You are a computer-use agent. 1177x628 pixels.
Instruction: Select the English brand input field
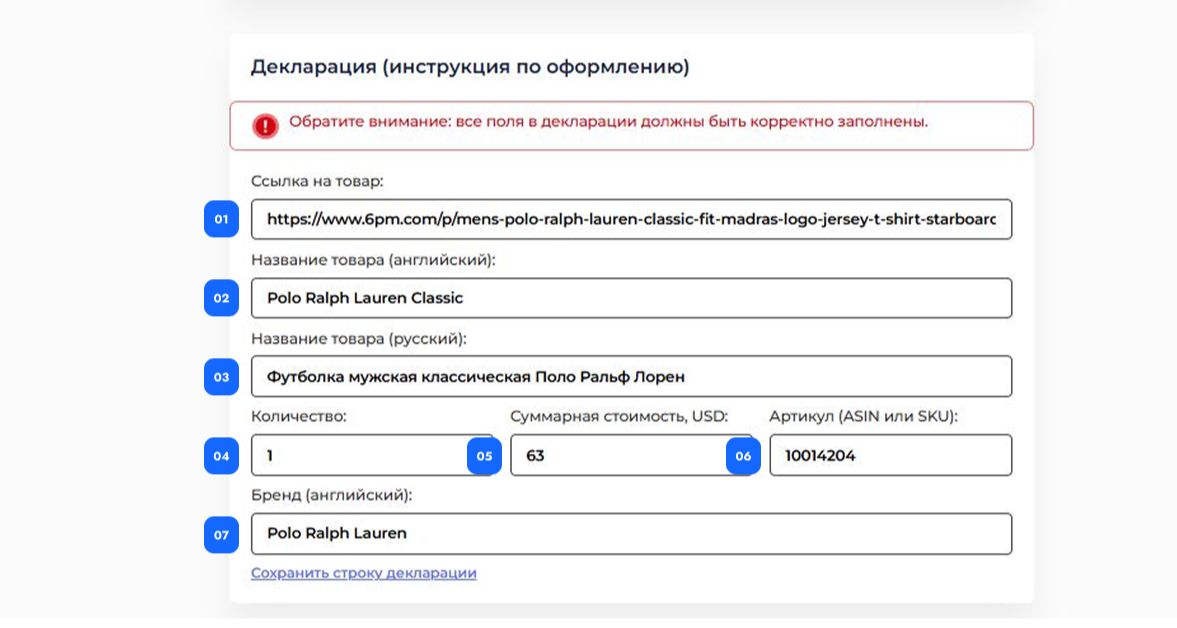coord(631,533)
